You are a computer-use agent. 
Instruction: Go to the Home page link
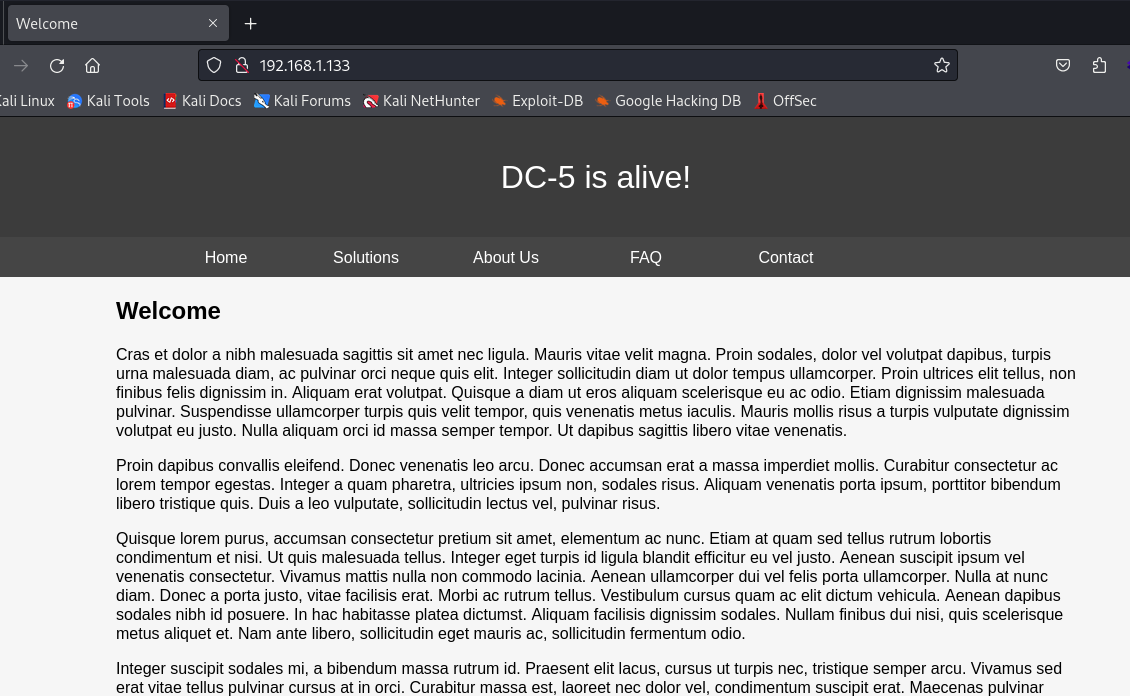(226, 257)
